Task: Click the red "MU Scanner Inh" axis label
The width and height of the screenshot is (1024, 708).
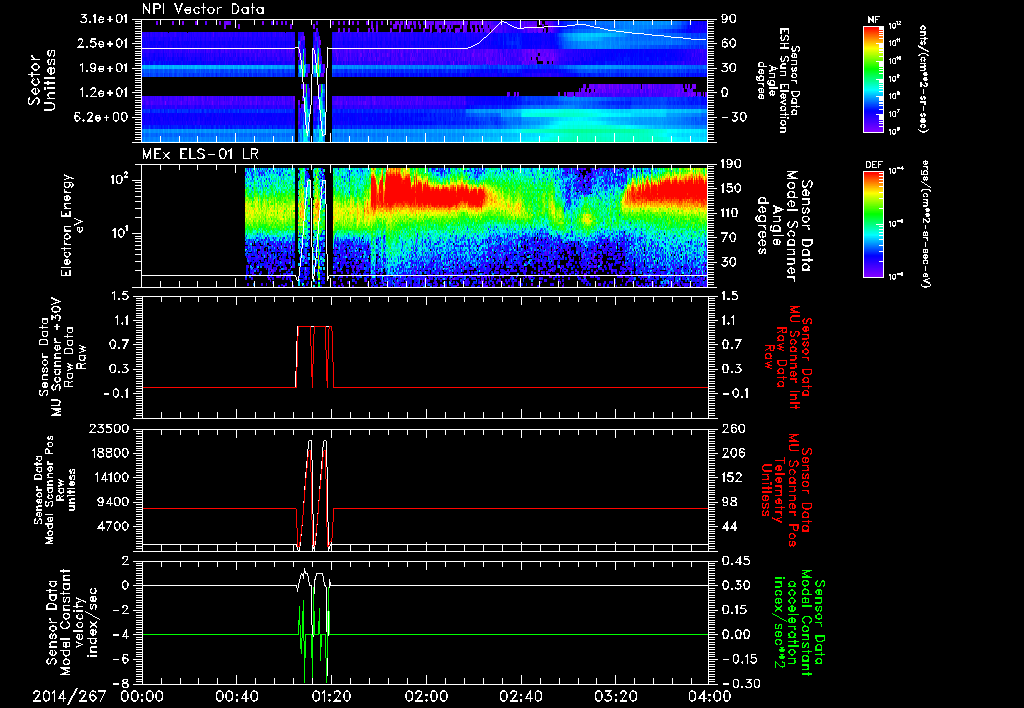Action: click(794, 357)
